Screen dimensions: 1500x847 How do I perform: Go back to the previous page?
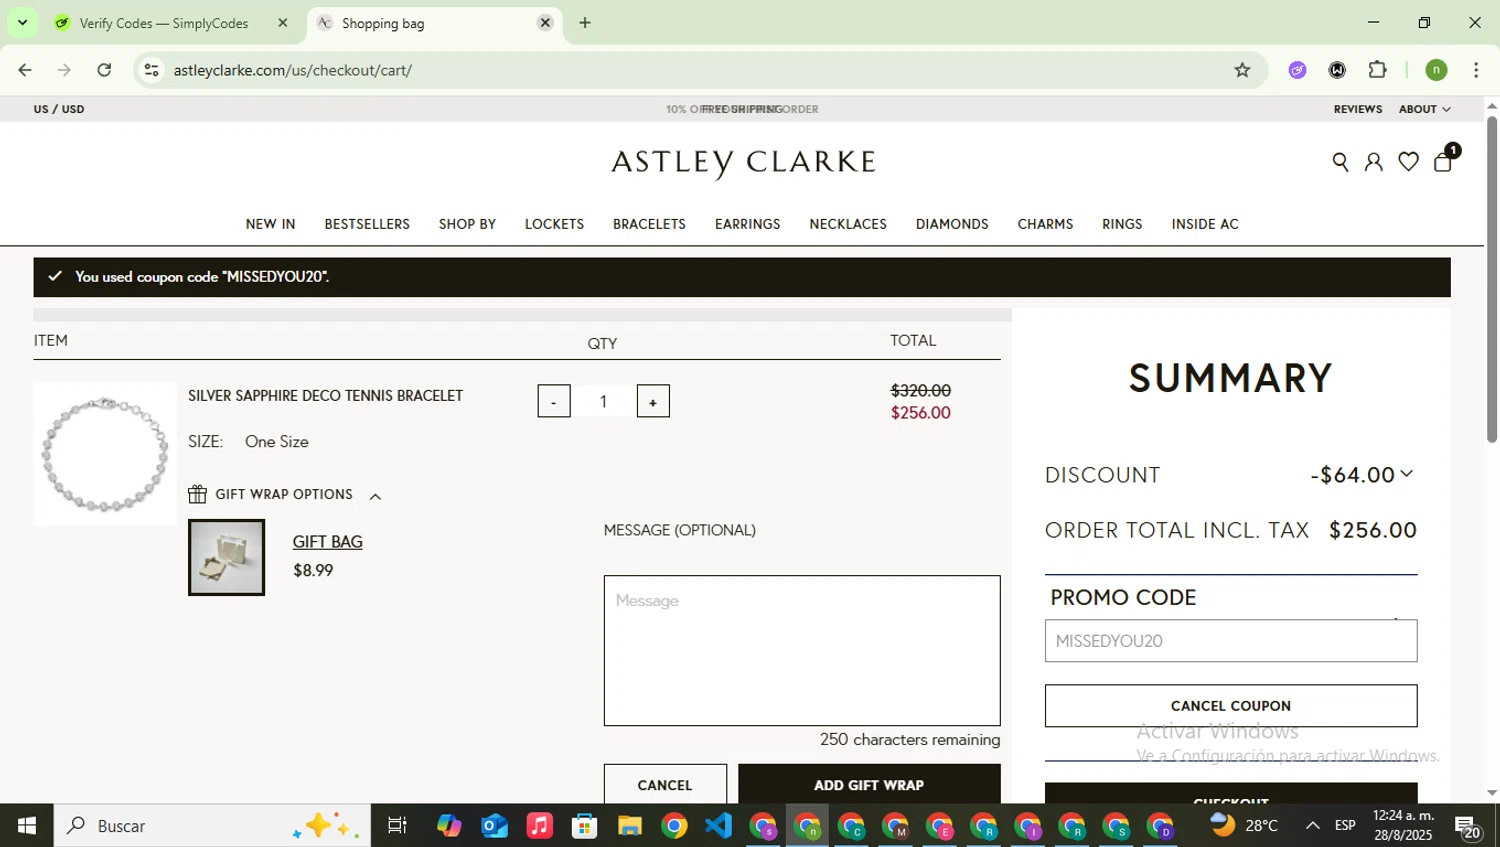tap(25, 70)
